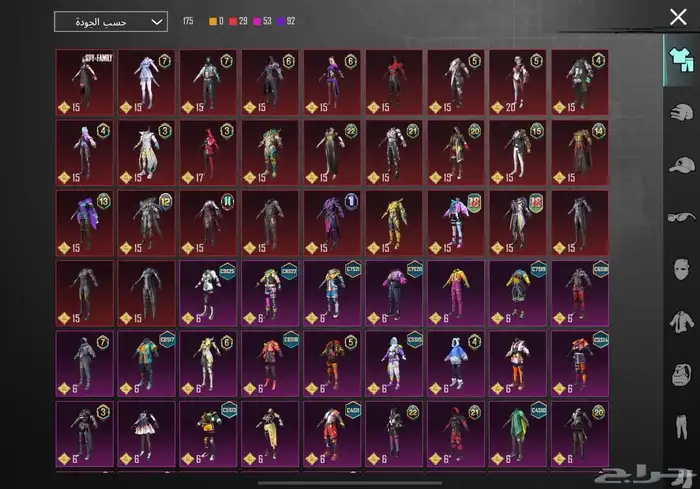This screenshot has height=489, width=700.
Task: Open the cap headwear category
Action: pos(678,165)
